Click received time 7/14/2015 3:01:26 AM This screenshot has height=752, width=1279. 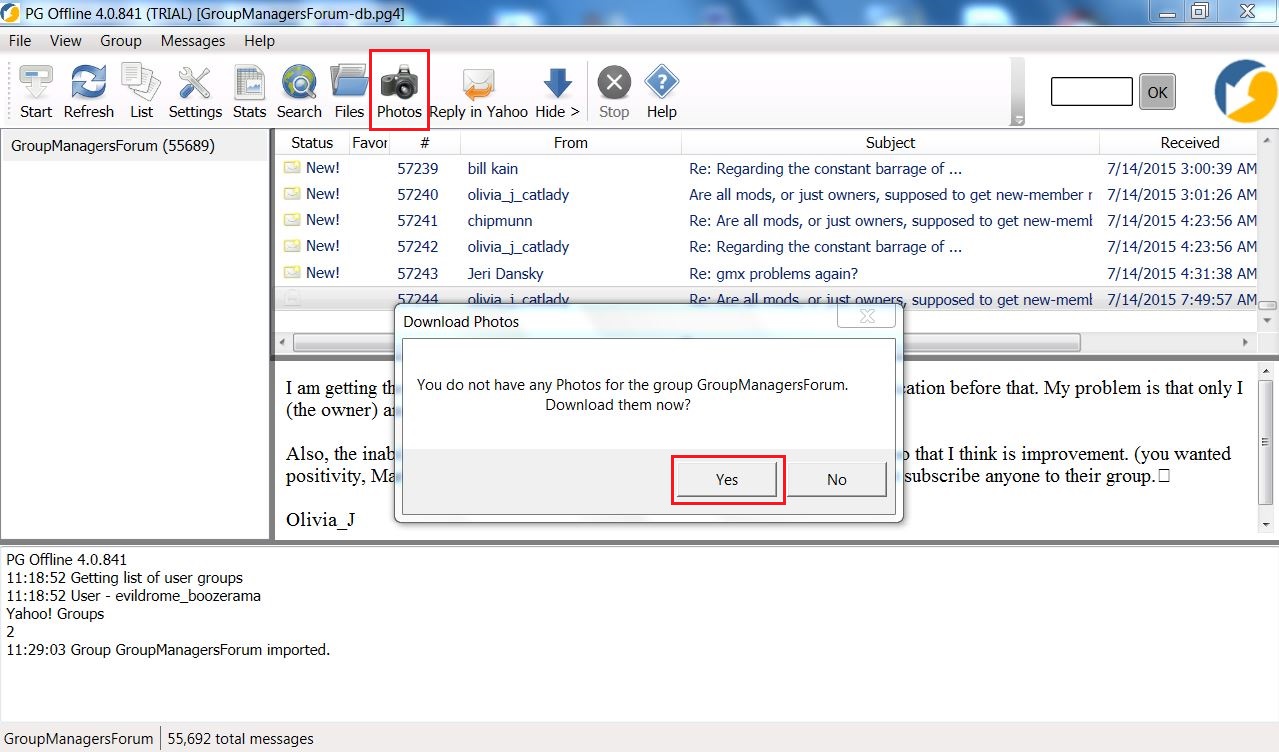pyautogui.click(x=1183, y=195)
